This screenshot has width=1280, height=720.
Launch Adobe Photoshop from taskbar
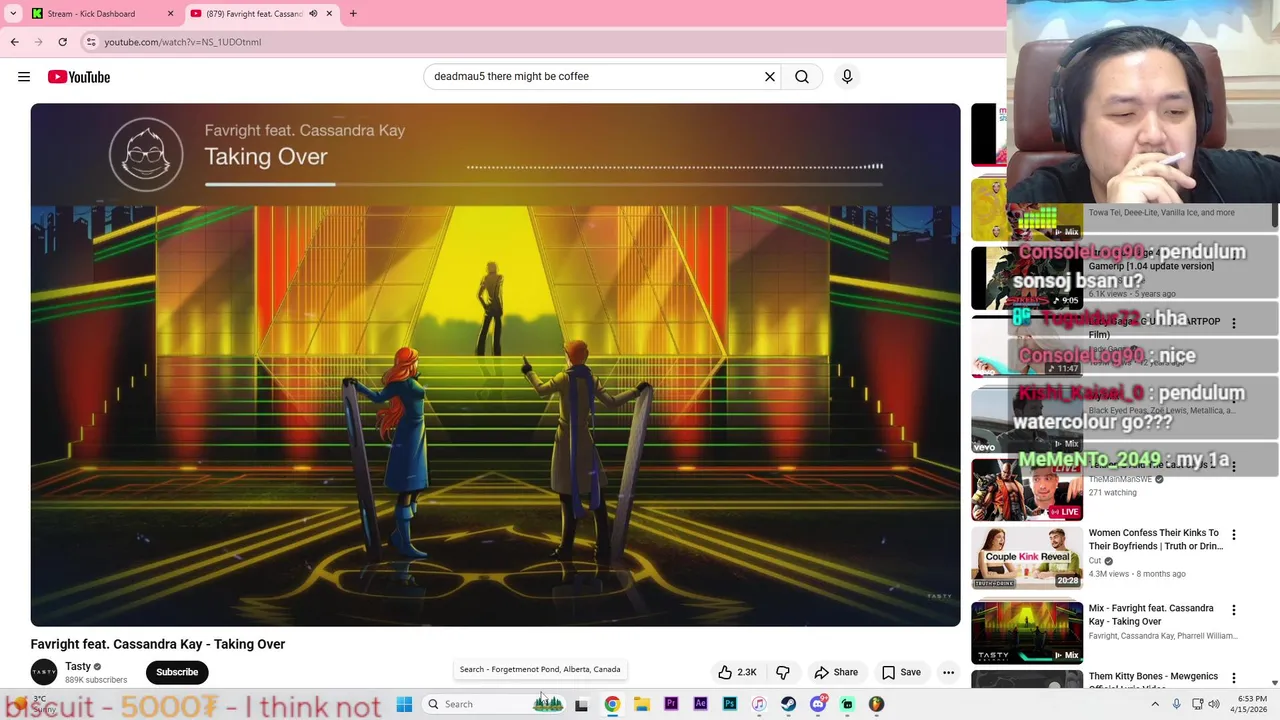[x=730, y=704]
